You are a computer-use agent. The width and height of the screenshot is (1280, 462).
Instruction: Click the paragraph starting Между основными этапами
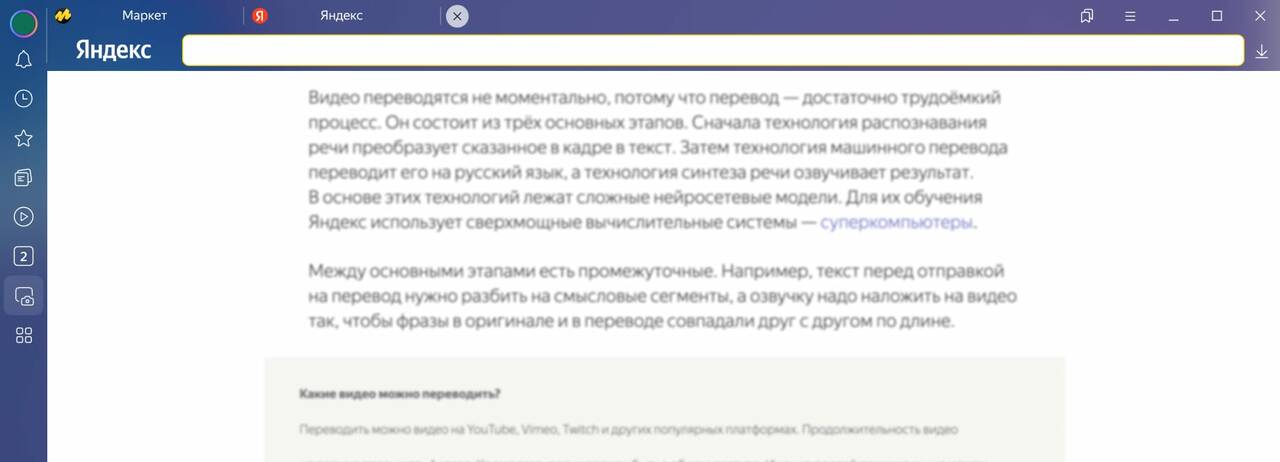662,297
